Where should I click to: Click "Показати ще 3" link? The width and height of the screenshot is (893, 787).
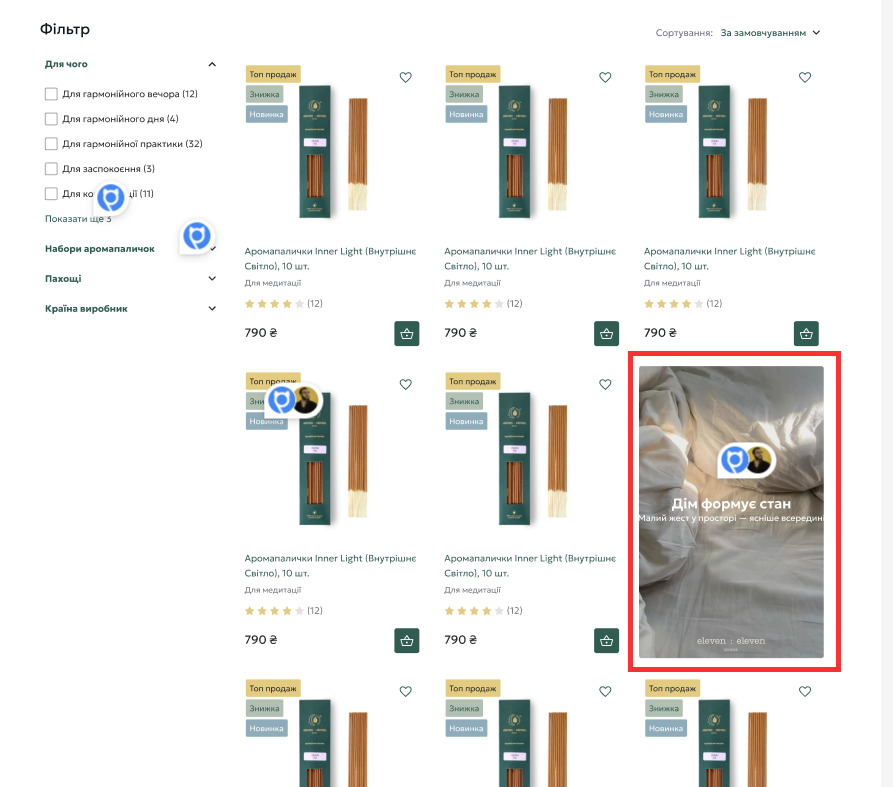(x=78, y=219)
